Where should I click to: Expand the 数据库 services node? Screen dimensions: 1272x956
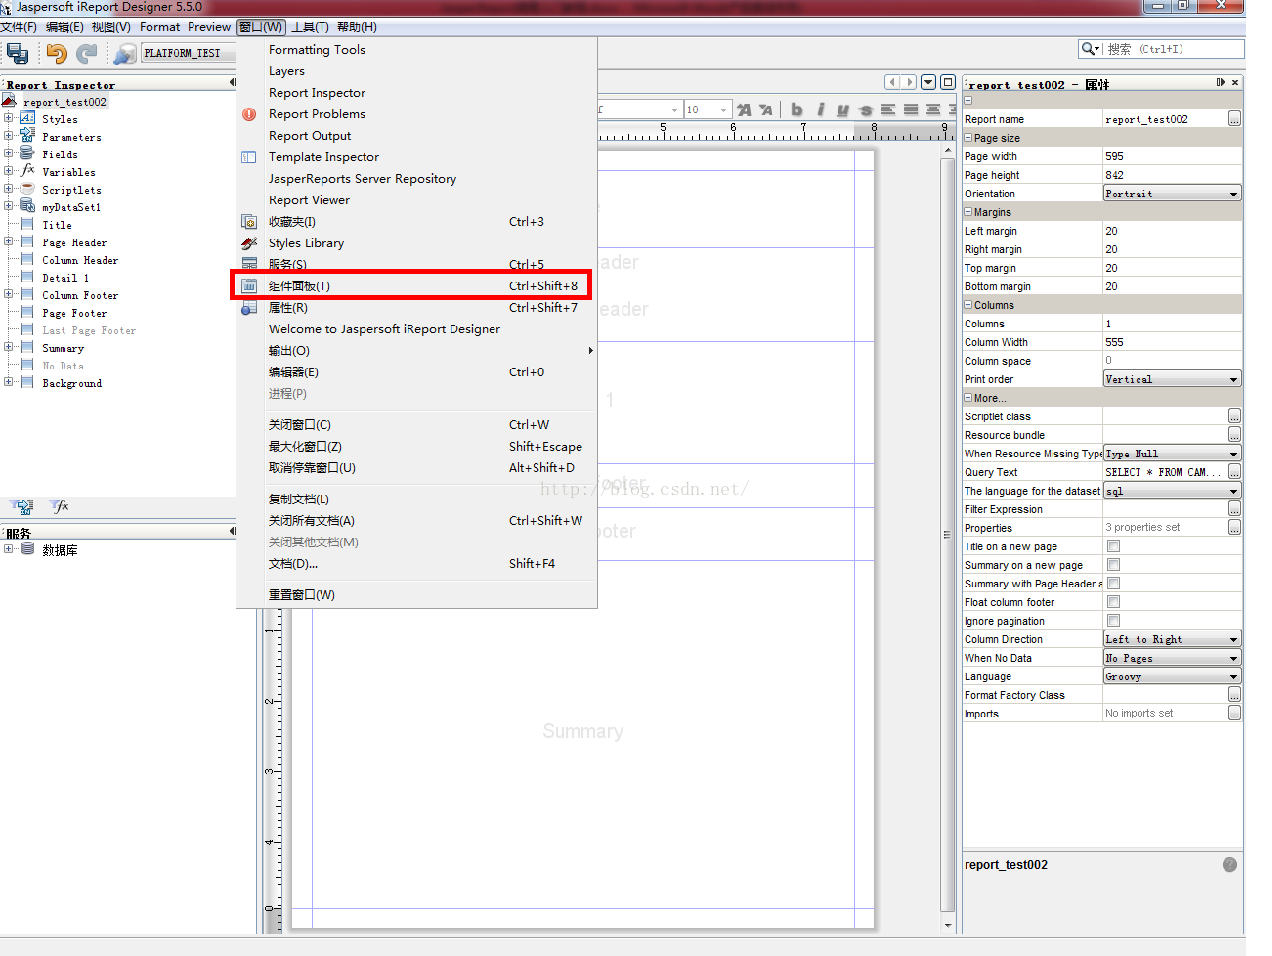click(x=8, y=549)
